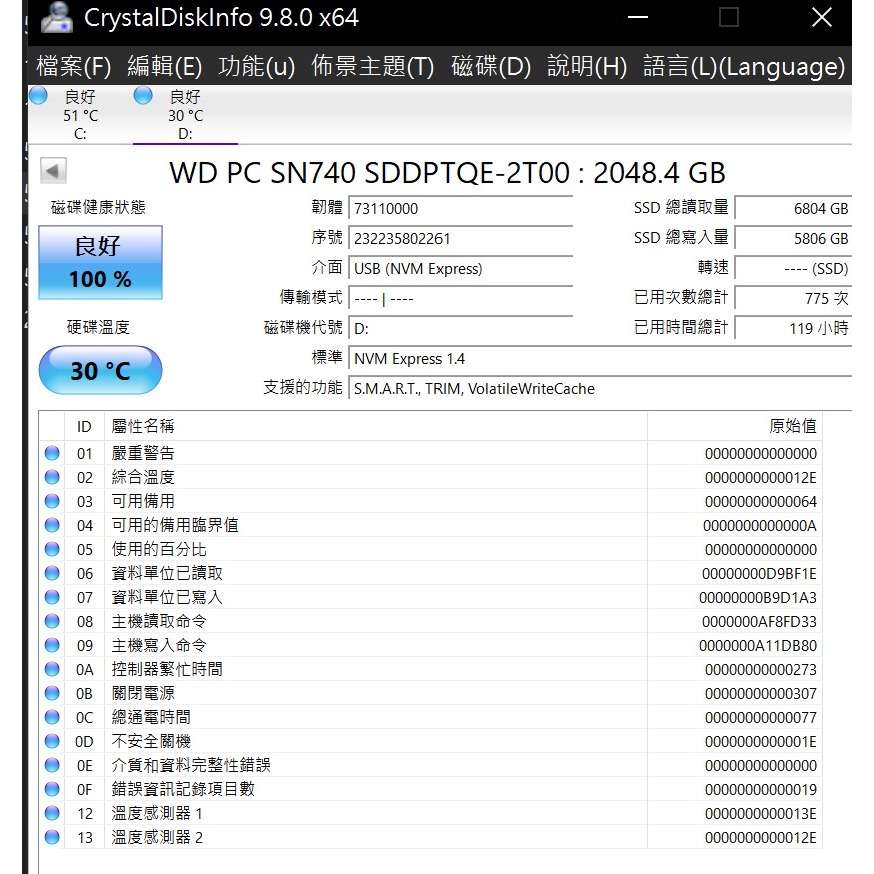Click the status orb for 使用的百分比 row
This screenshot has width=874, height=874.
click(x=52, y=549)
